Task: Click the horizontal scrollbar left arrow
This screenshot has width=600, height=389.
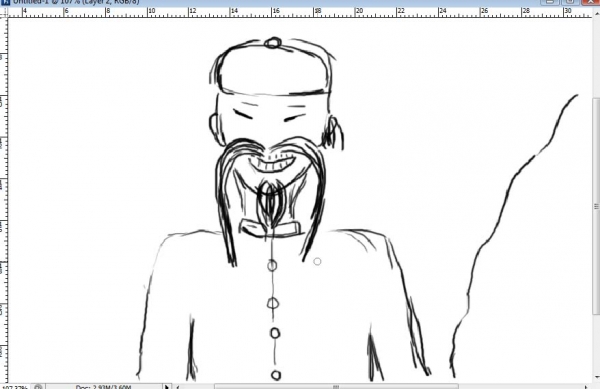Action: [178, 387]
